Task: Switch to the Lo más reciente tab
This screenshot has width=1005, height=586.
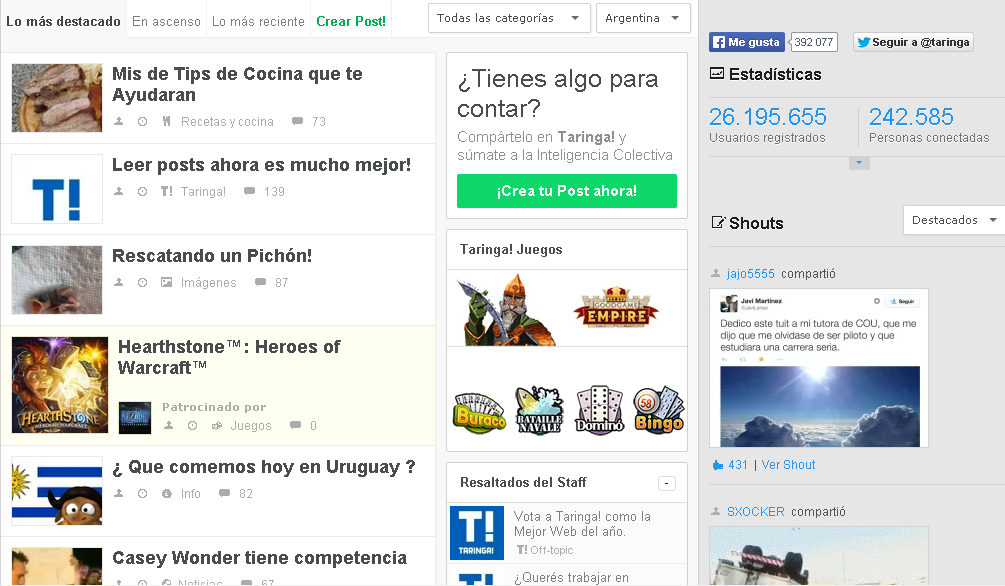Action: pos(258,21)
